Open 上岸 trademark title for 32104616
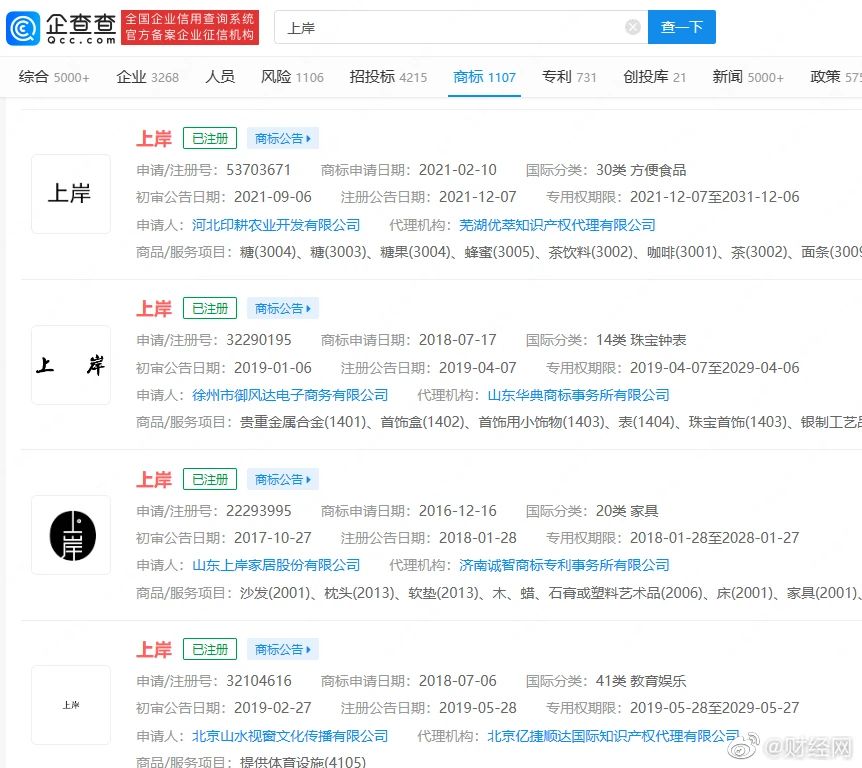Screen dimensions: 862x768 (x=154, y=649)
